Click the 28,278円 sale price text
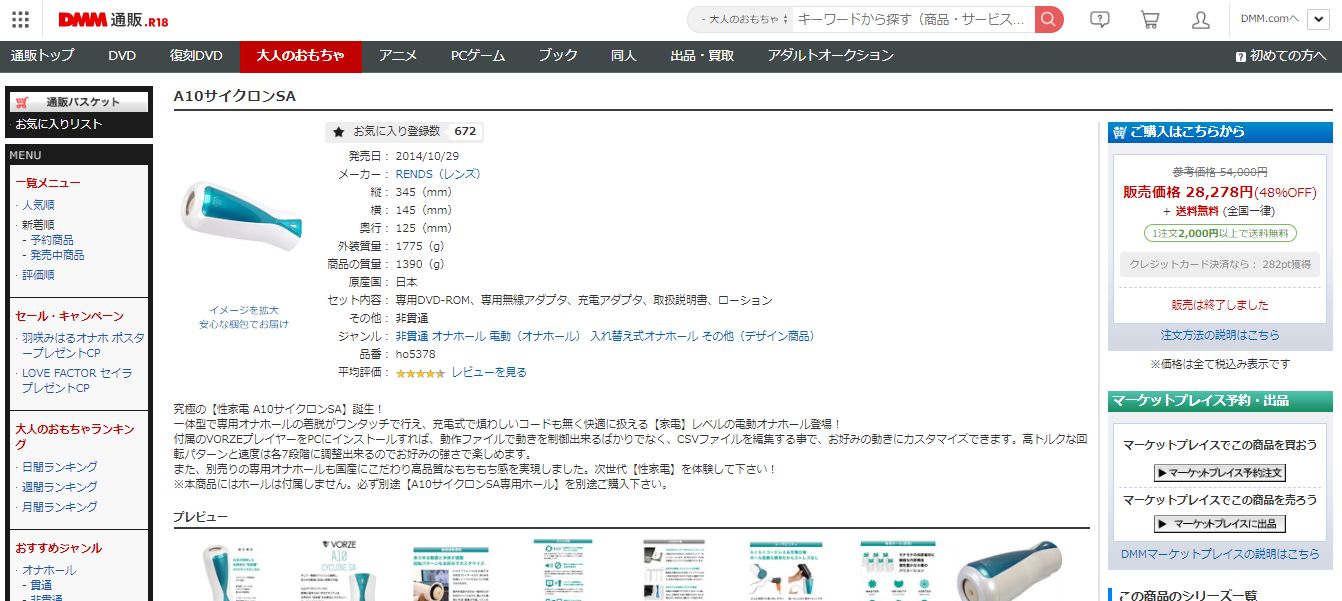 pos(1219,192)
